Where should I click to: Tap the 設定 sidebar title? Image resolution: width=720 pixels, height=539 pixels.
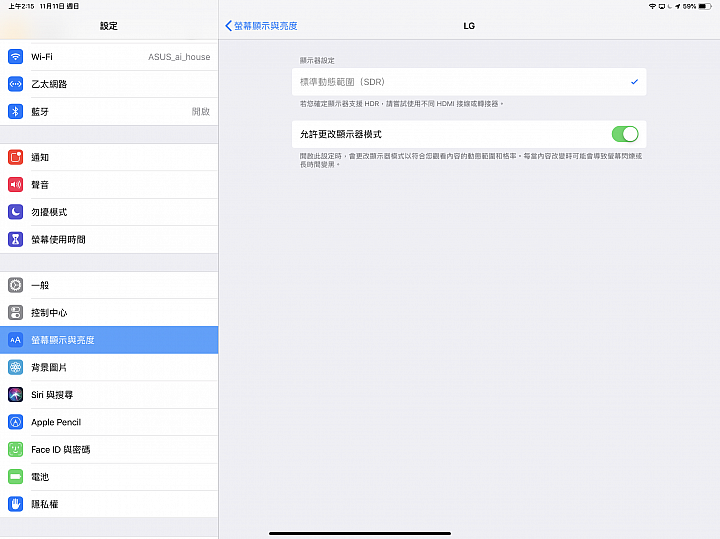[x=109, y=26]
